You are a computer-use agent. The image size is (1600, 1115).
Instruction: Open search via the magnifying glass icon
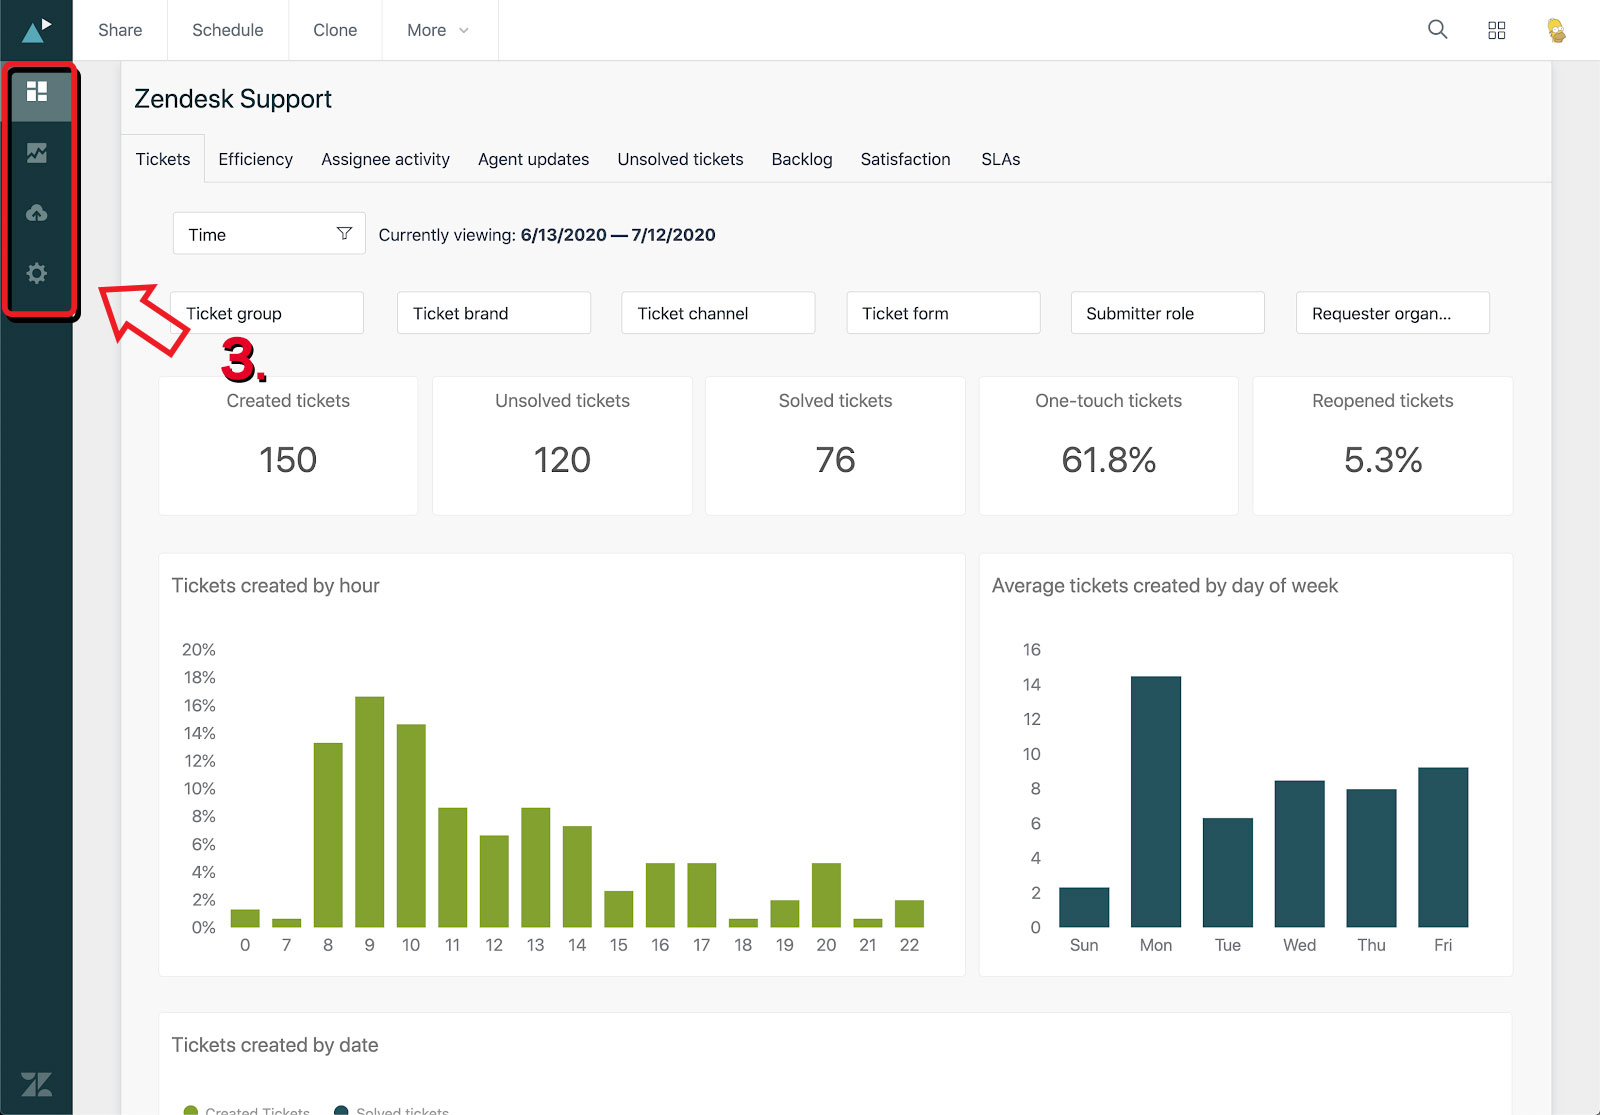1437,30
